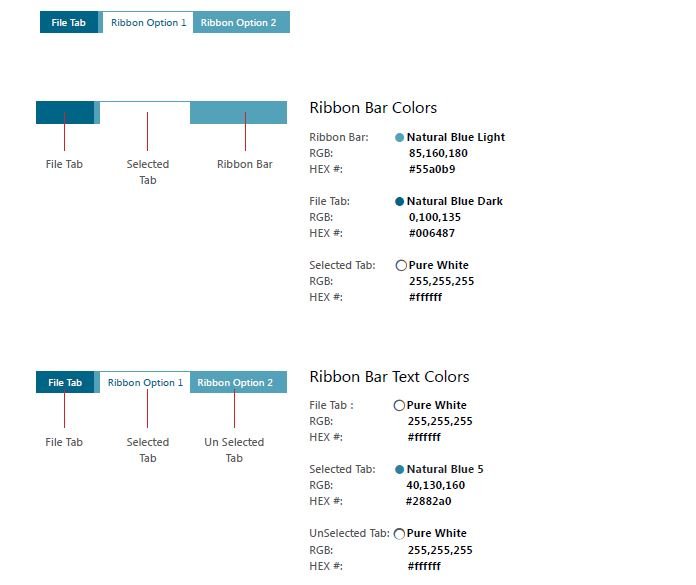Click the #2882a0 hex value
Screen dimensions: 696x585
428,501
